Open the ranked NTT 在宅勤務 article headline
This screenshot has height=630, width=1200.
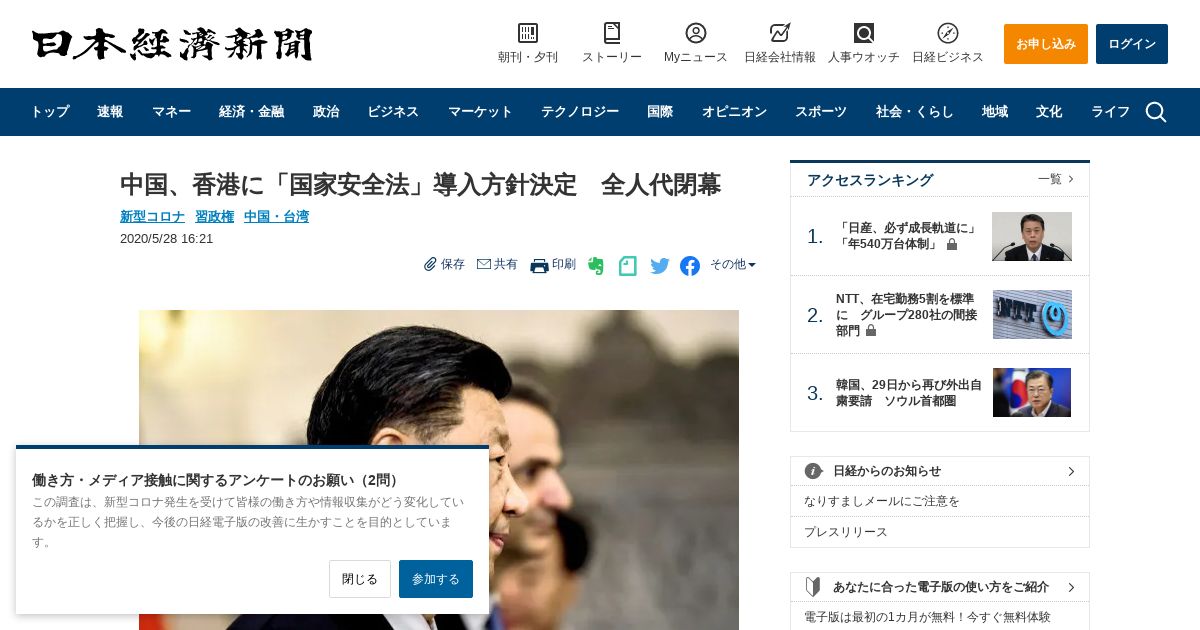tap(907, 314)
